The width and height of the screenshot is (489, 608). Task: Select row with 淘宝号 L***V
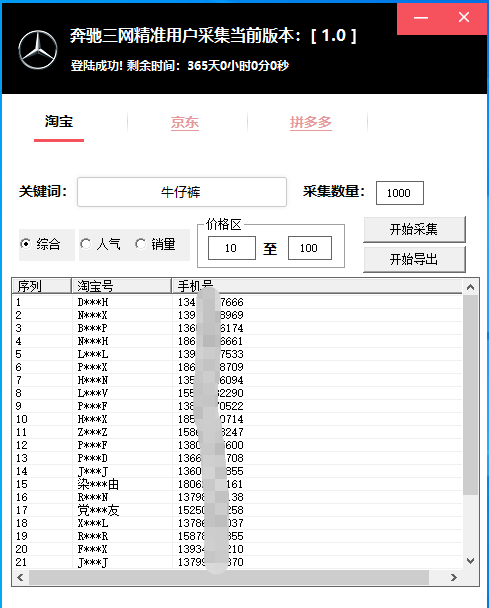[237, 393]
